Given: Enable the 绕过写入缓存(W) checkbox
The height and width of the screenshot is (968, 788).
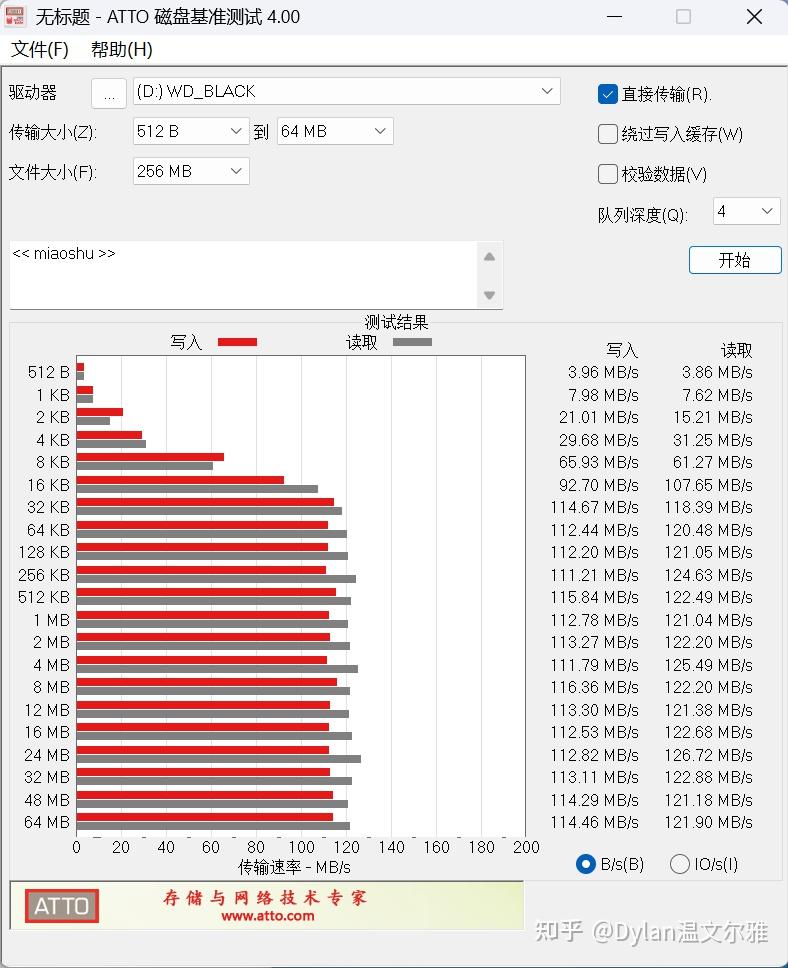Looking at the screenshot, I should pos(608,134).
